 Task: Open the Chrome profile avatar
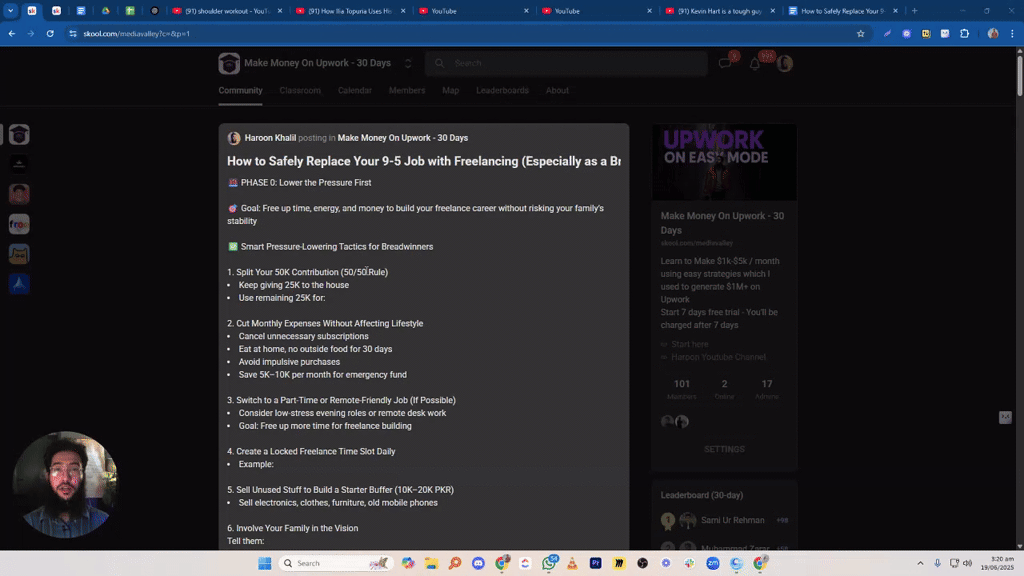(993, 33)
